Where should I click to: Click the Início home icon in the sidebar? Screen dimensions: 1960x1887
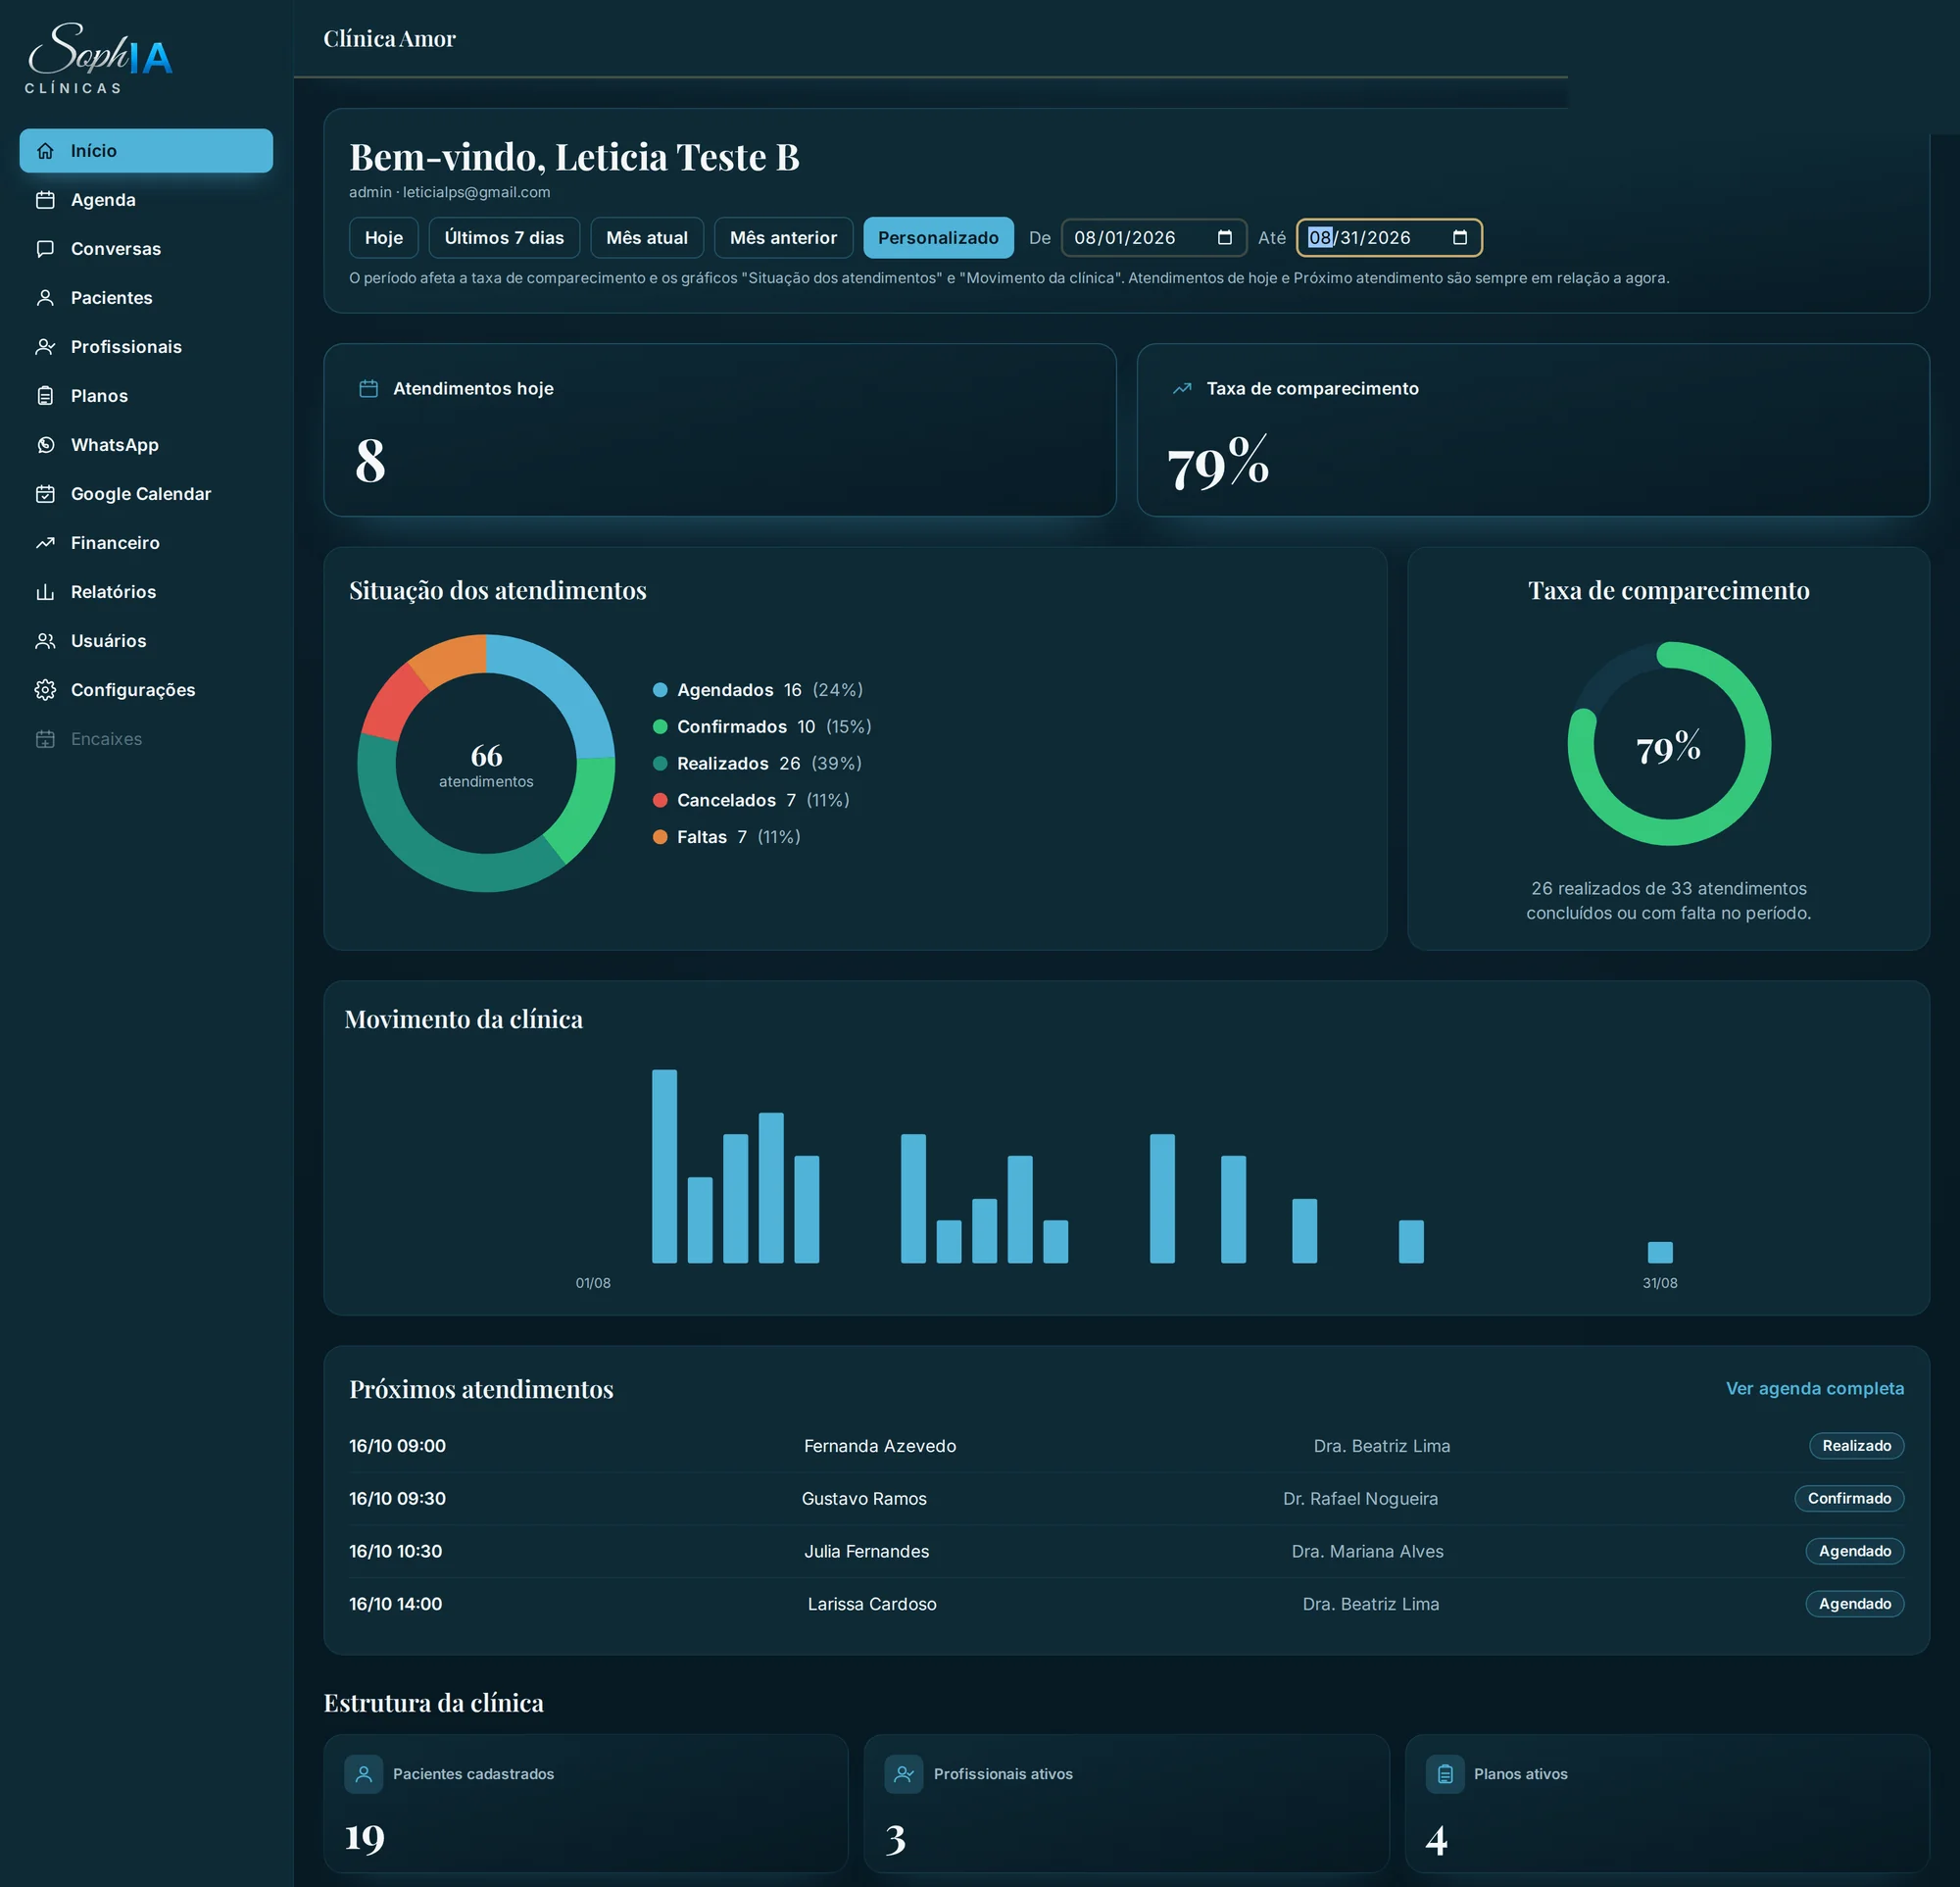45,151
